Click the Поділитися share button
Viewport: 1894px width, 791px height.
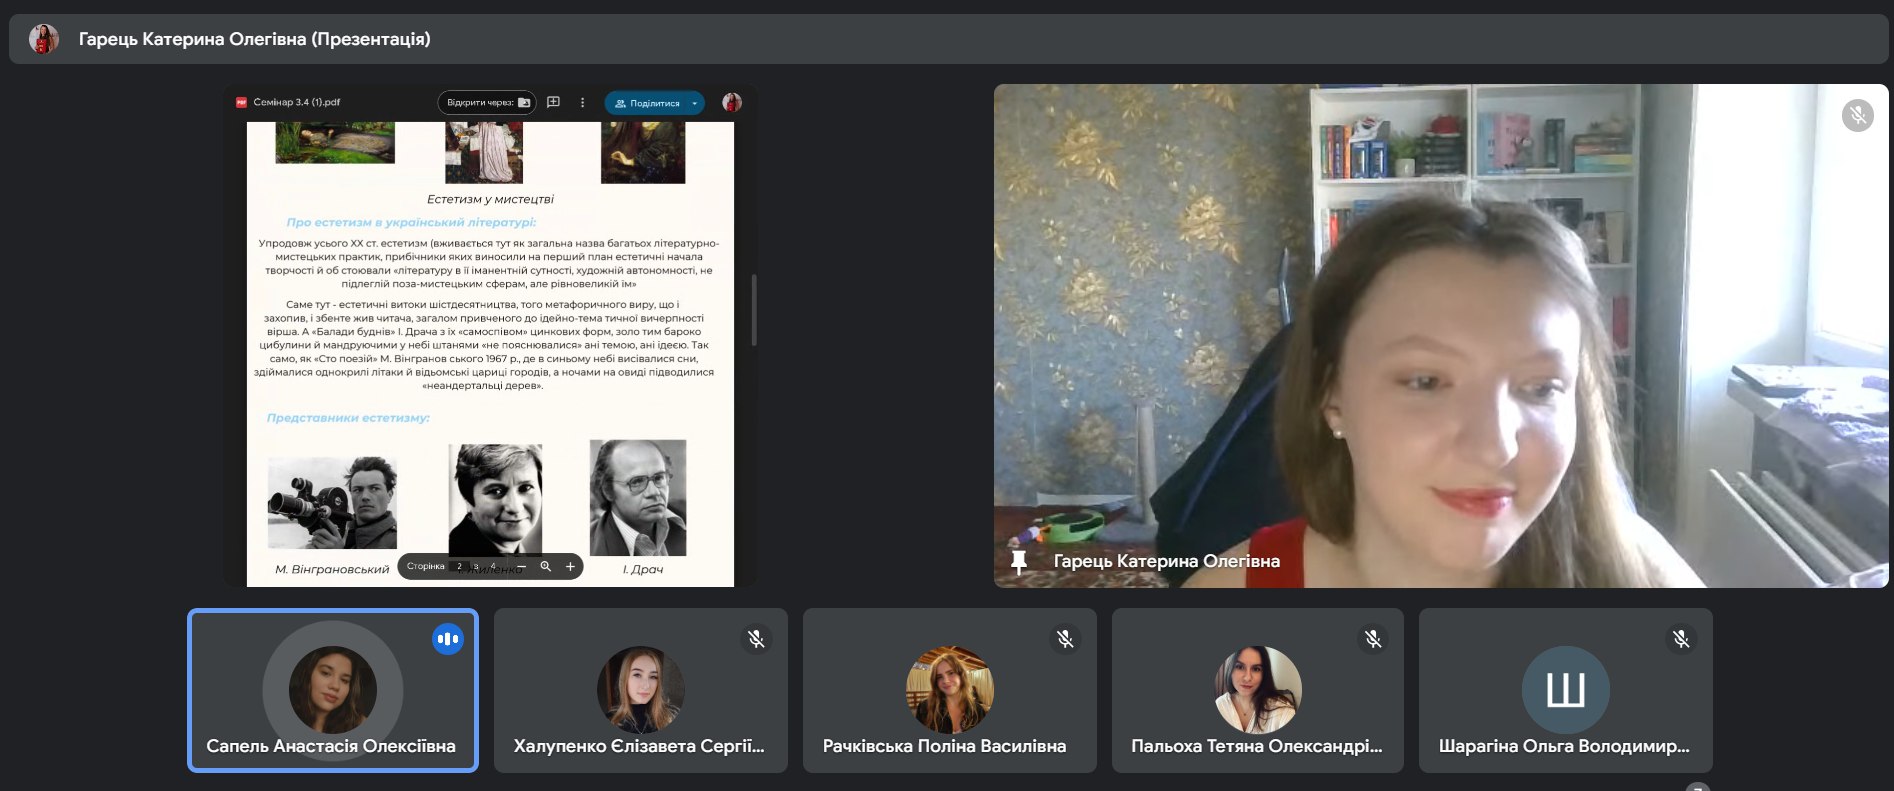(x=647, y=103)
